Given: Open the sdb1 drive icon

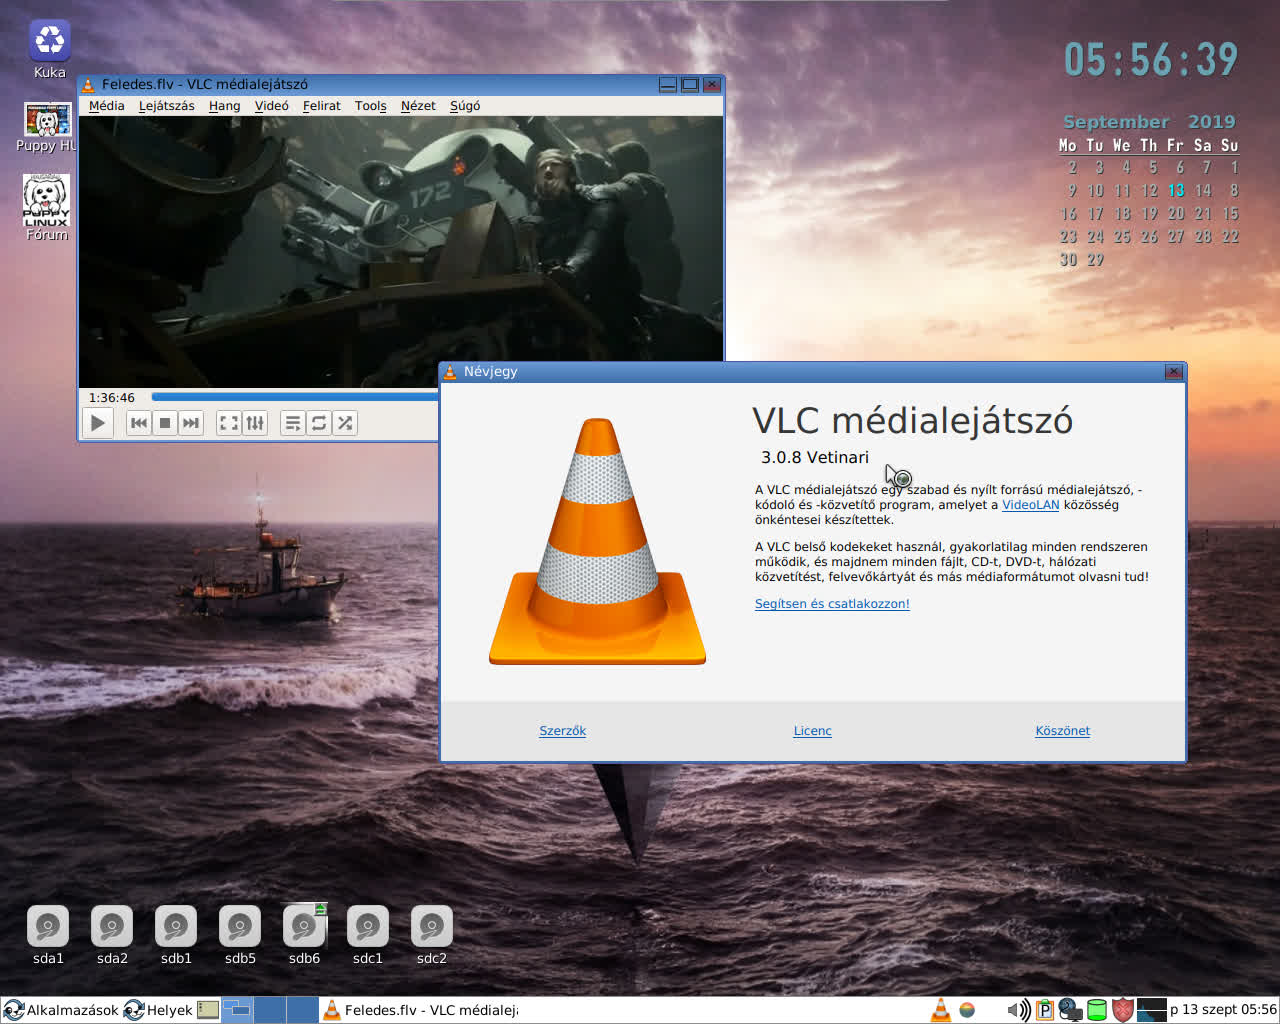Looking at the screenshot, I should point(176,935).
